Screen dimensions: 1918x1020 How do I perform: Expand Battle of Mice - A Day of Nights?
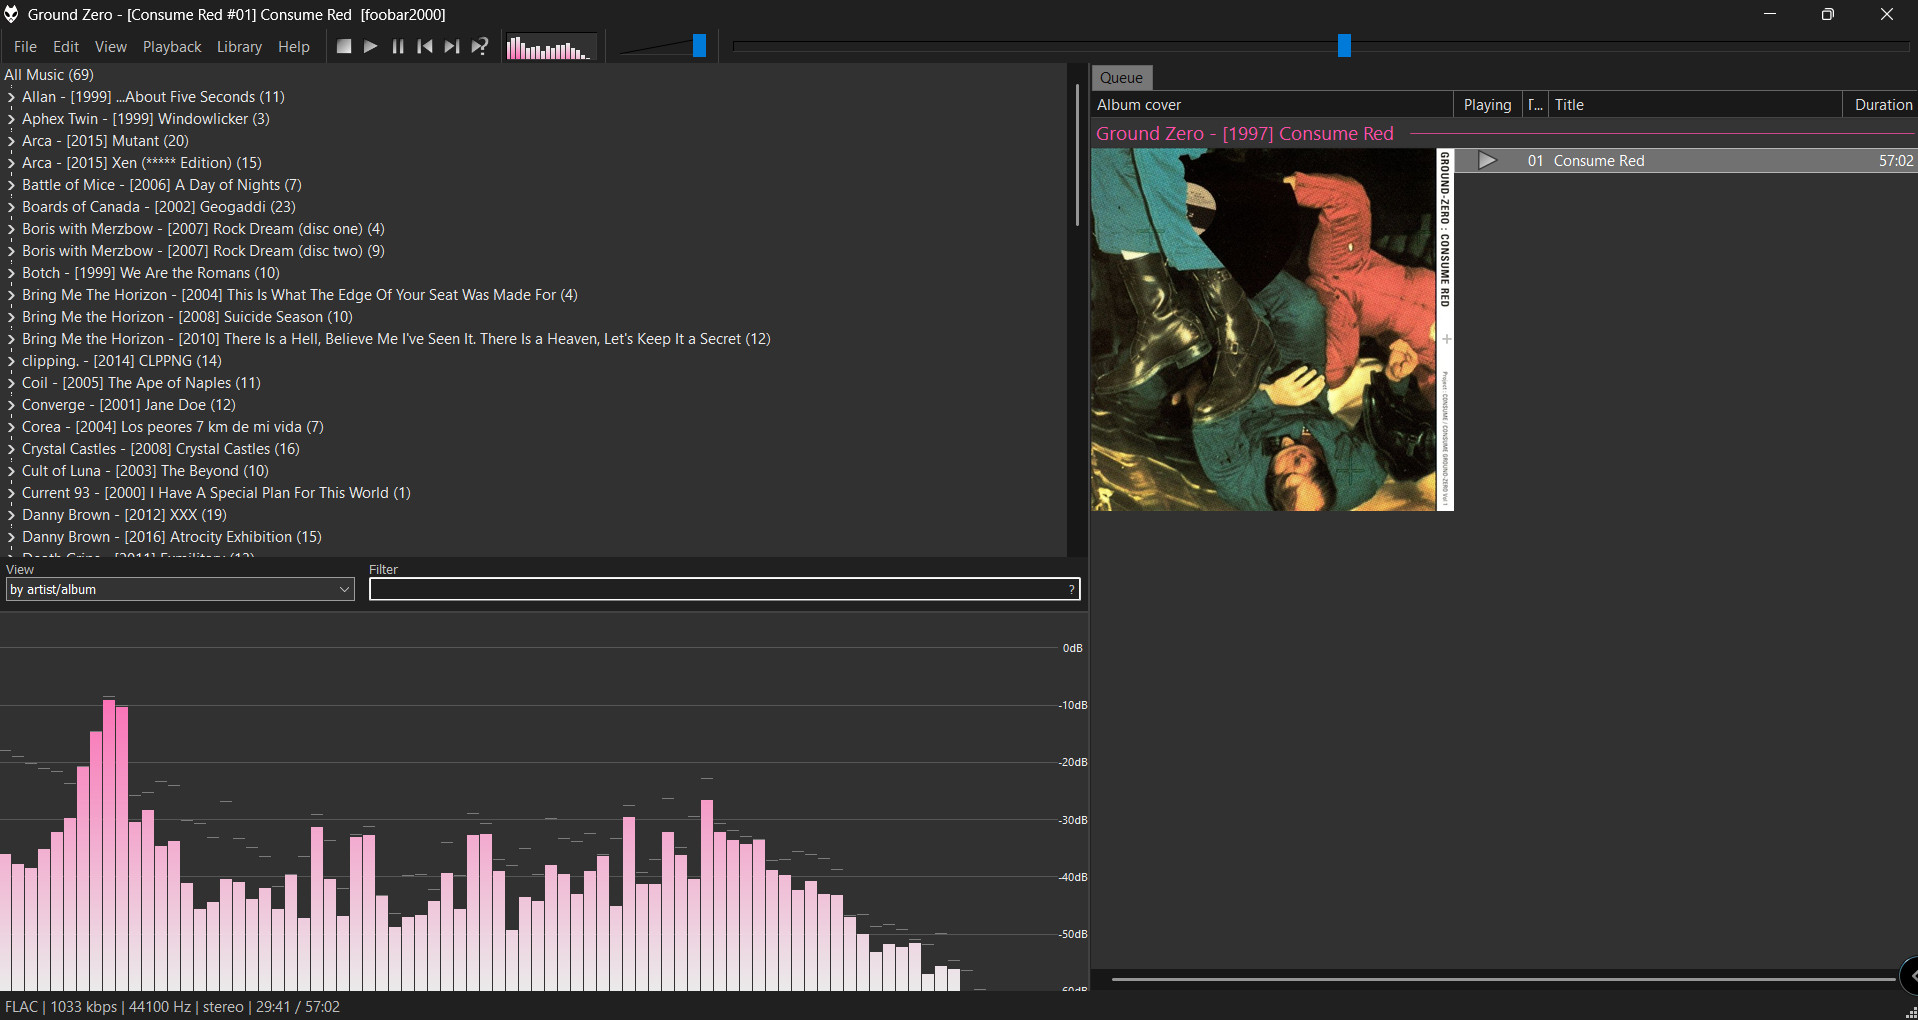click(x=11, y=185)
